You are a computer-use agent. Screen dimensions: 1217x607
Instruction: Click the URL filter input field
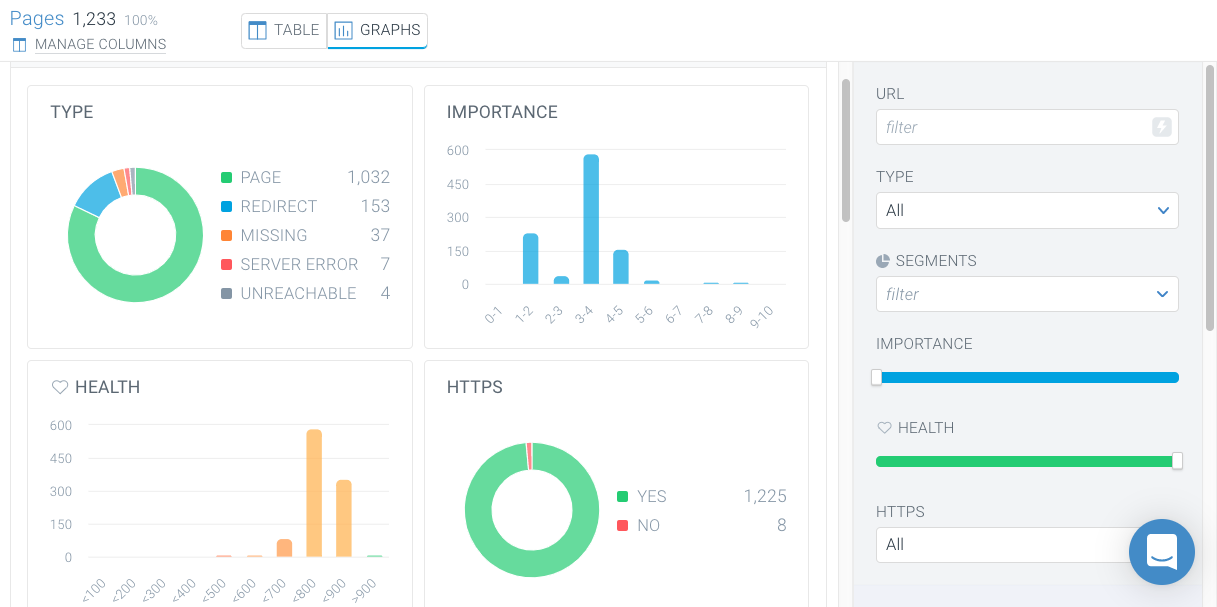pyautogui.click(x=1027, y=127)
